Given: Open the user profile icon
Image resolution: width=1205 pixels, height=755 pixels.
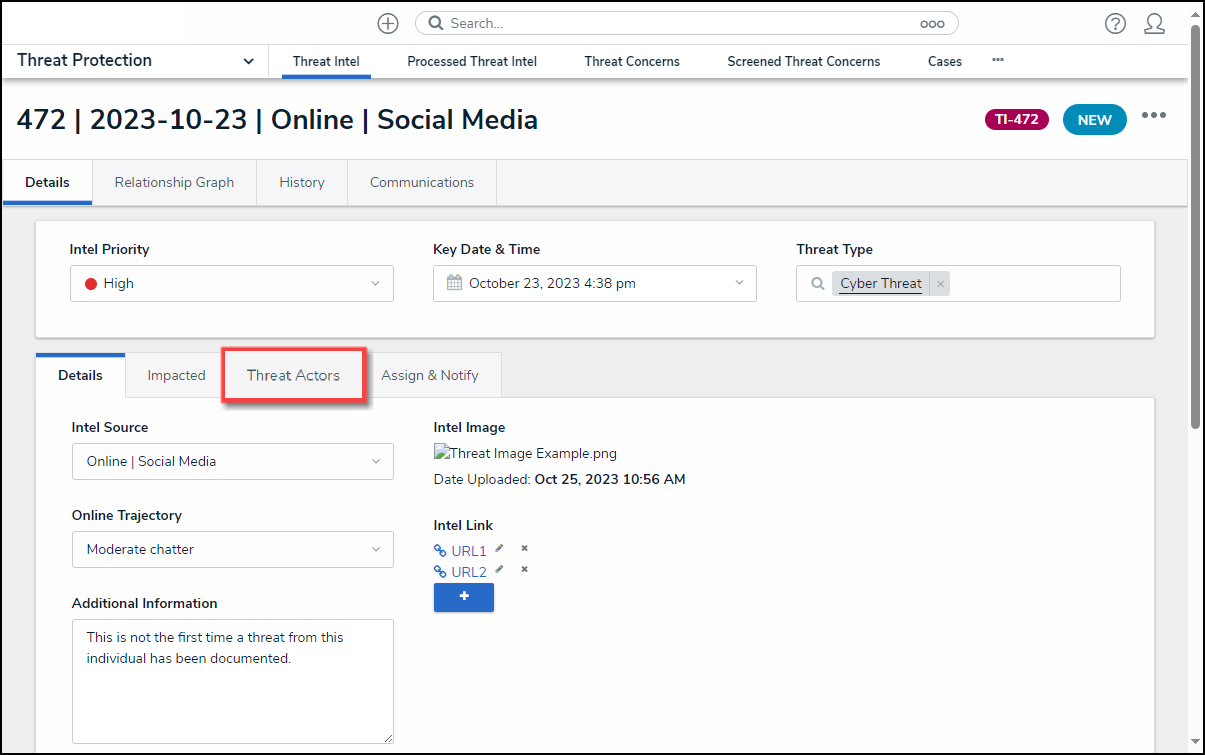Looking at the screenshot, I should tap(1154, 24).
